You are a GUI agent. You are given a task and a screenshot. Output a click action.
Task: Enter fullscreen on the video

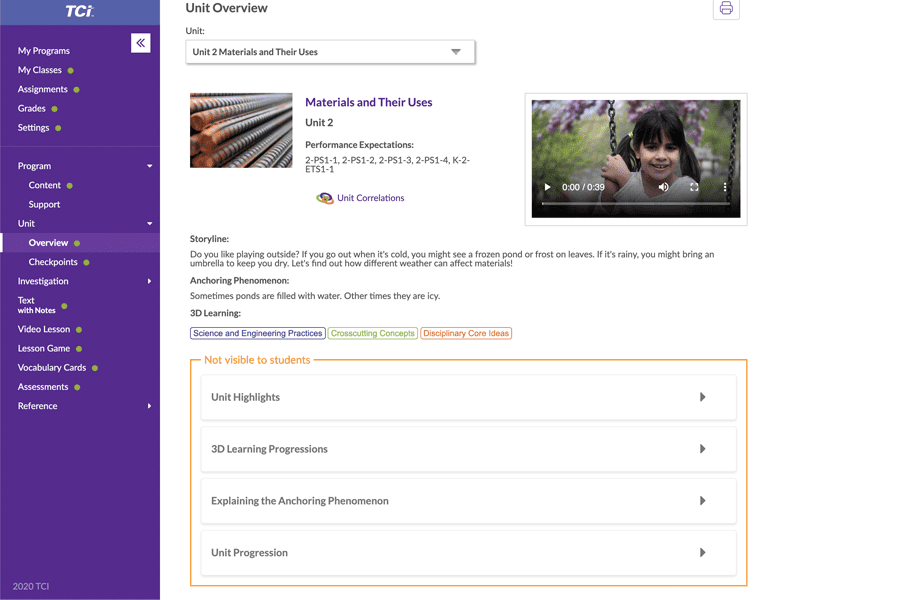pyautogui.click(x=694, y=187)
